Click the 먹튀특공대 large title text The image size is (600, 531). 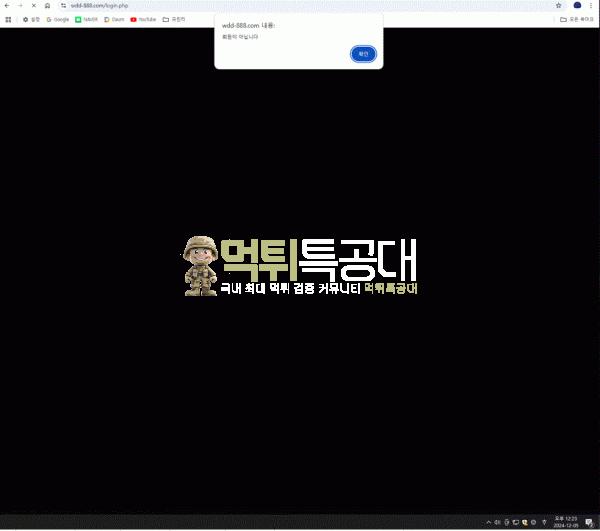[318, 259]
